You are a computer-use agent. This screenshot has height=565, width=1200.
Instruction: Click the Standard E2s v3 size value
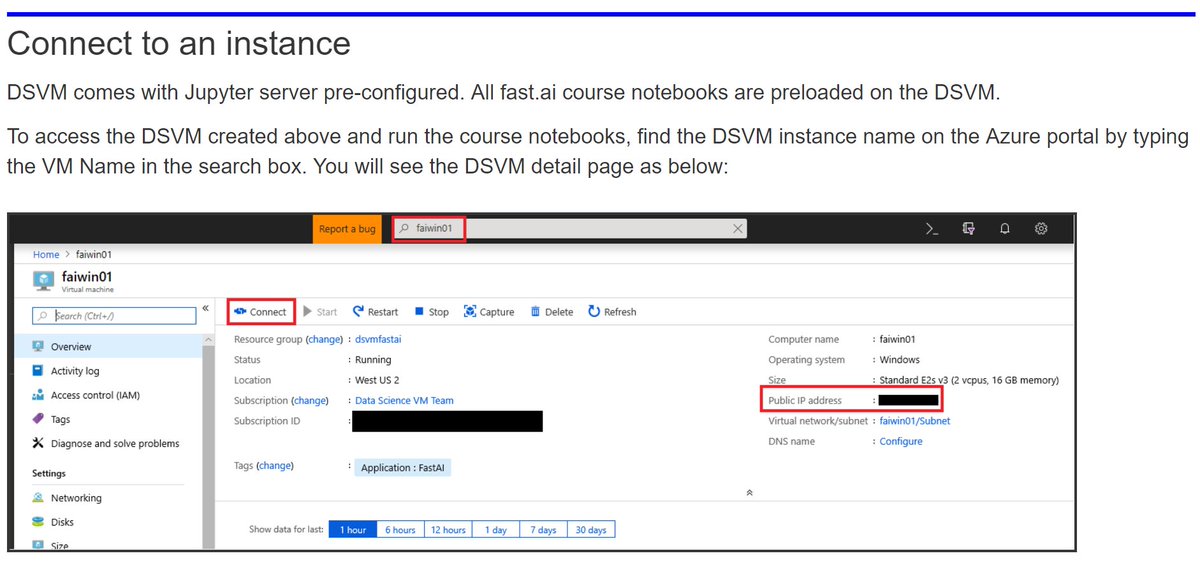968,380
